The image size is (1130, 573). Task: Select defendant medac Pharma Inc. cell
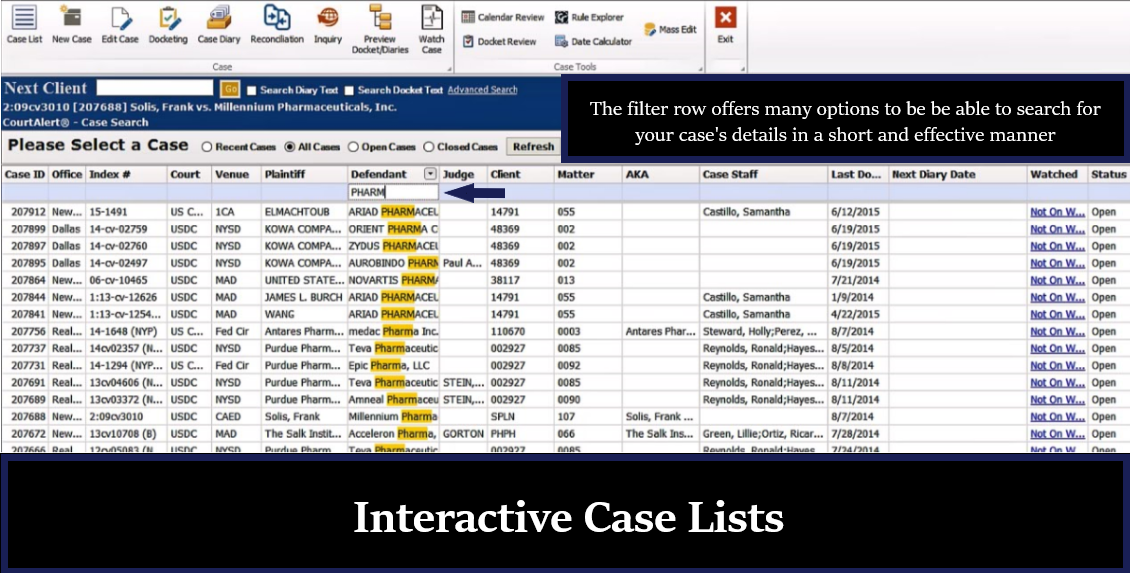(x=393, y=332)
